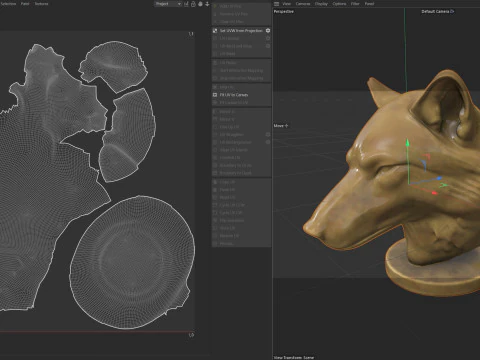Open the gear icon beside UV Rectangularize
The height and width of the screenshot is (360, 480).
click(x=268, y=142)
